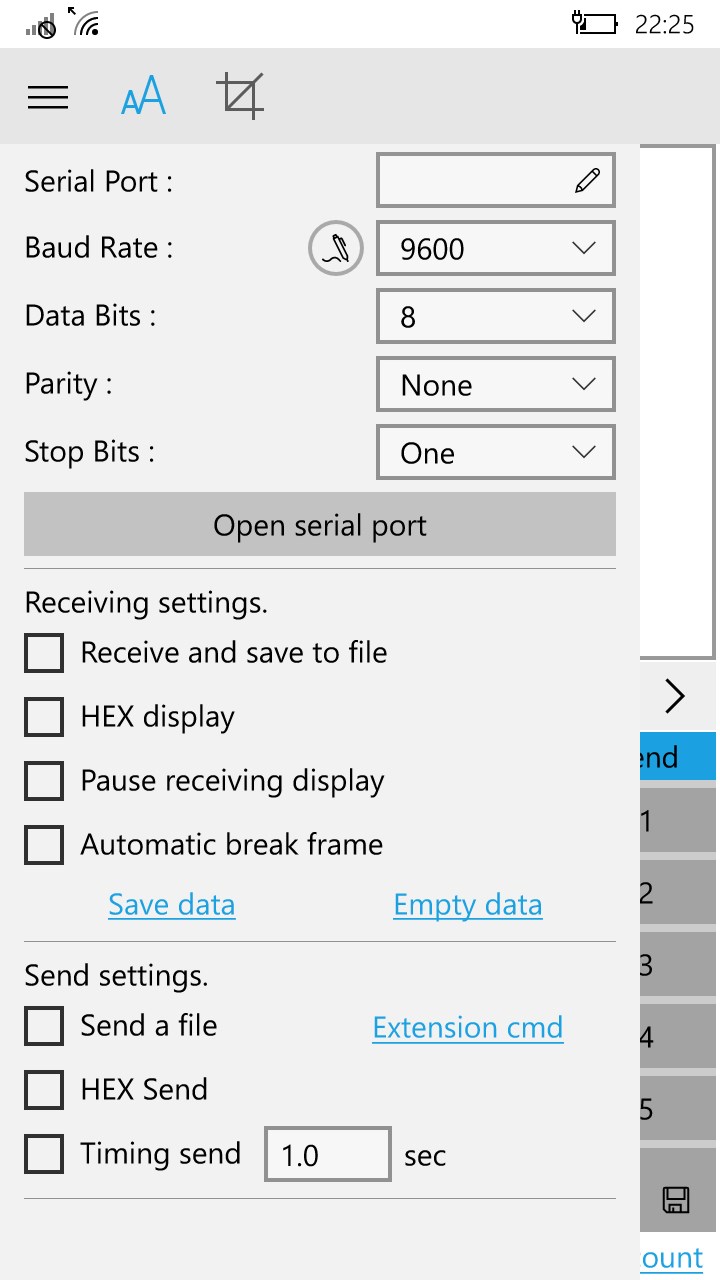Open the Extension cmd link
This screenshot has height=1280, width=720.
tap(468, 1028)
